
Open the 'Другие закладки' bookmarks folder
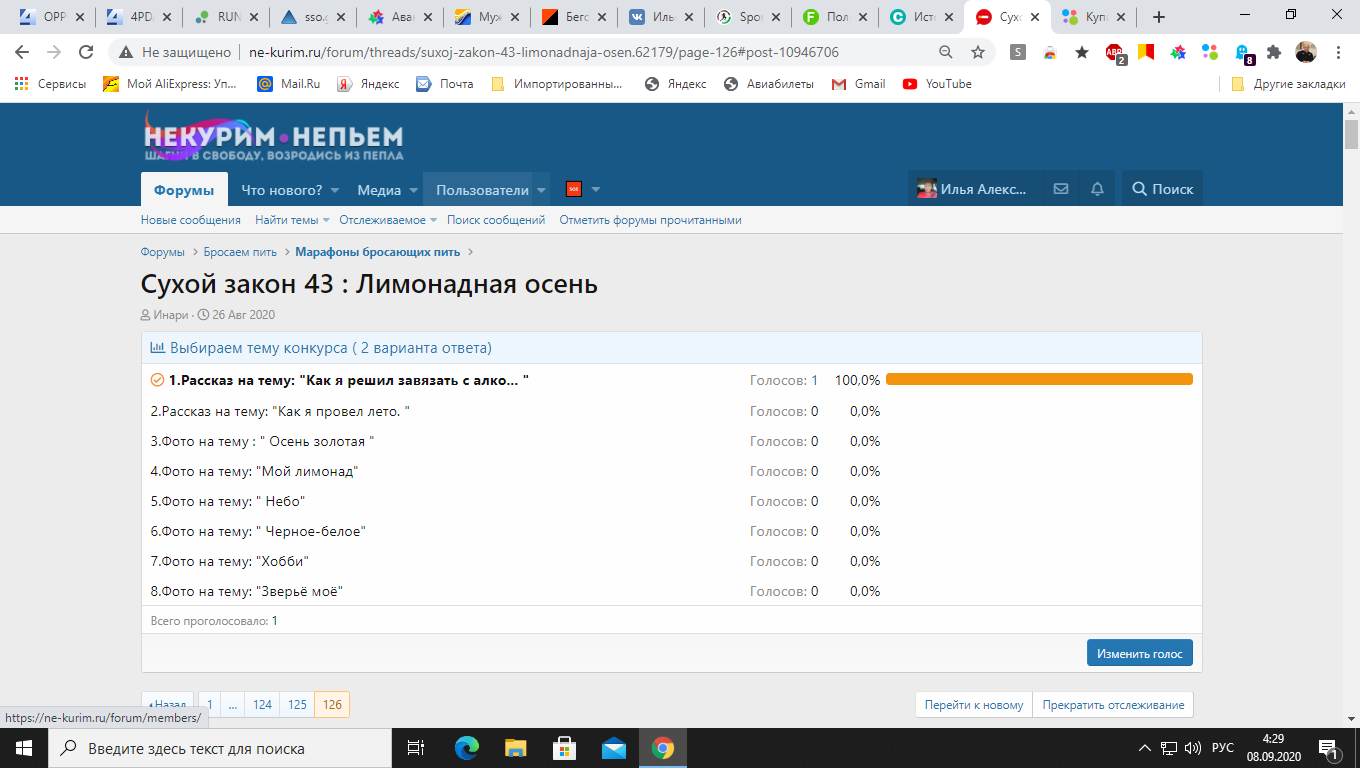point(1288,84)
